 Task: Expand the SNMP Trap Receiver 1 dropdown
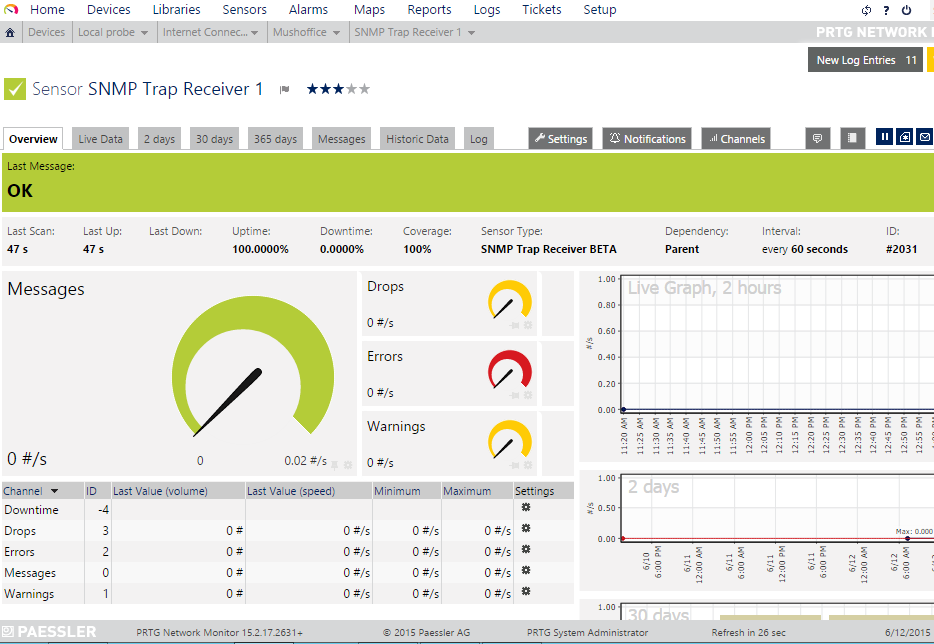tap(471, 33)
